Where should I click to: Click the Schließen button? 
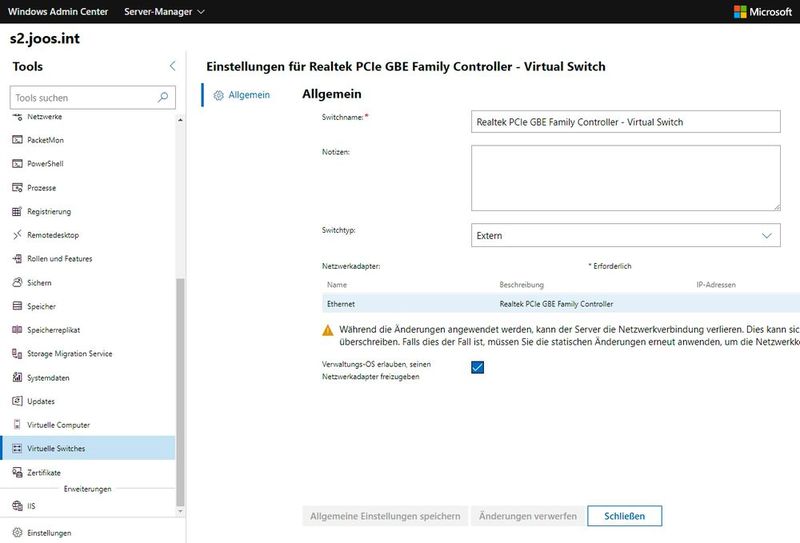[624, 516]
